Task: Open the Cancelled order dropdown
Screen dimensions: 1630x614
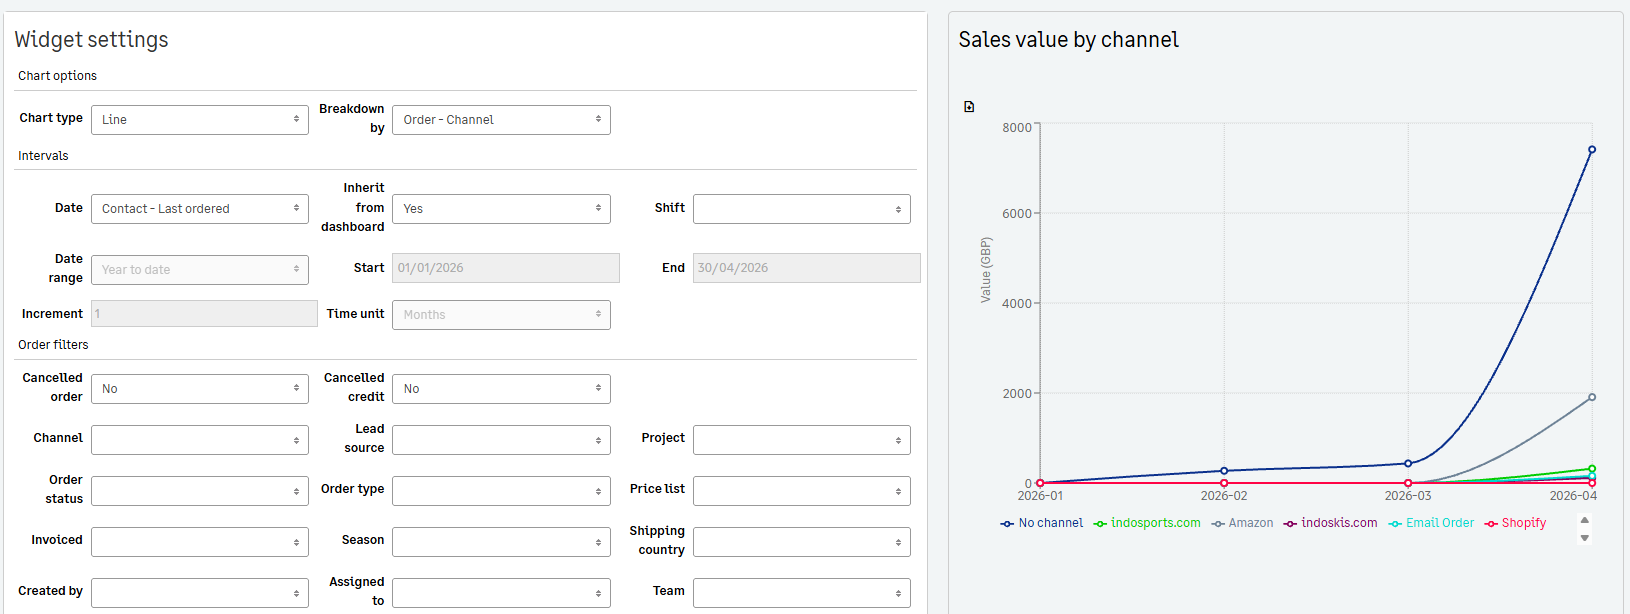Action: [x=200, y=389]
